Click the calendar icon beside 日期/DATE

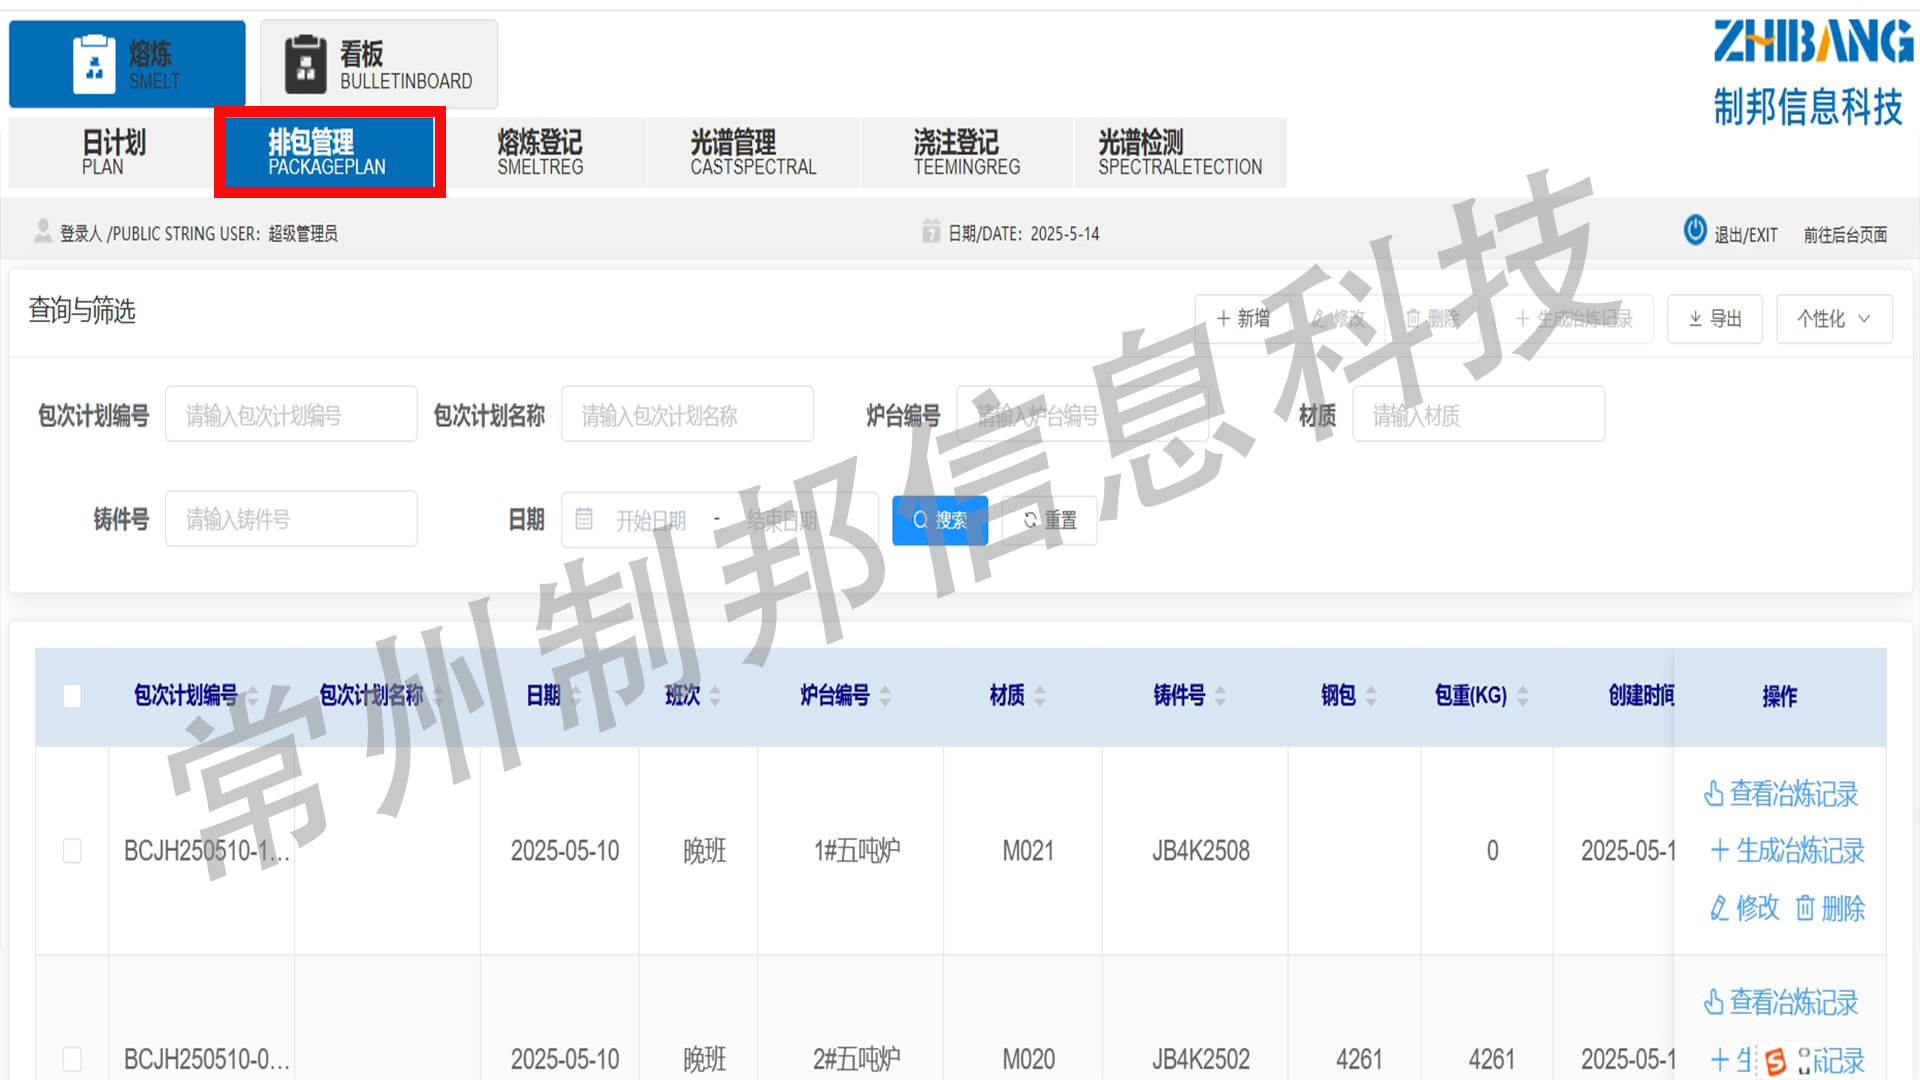[931, 231]
